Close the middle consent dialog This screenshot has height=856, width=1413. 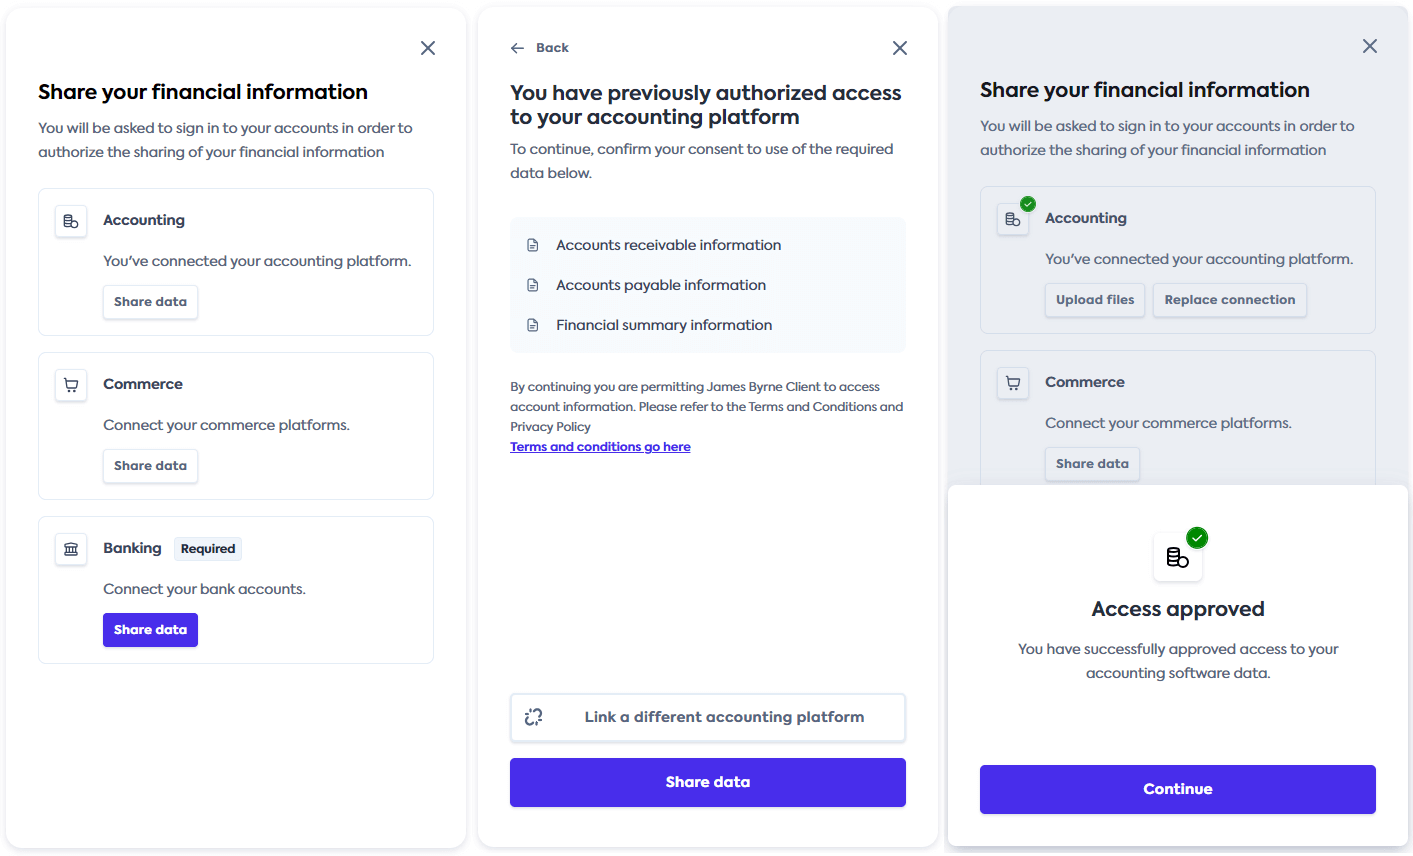900,48
